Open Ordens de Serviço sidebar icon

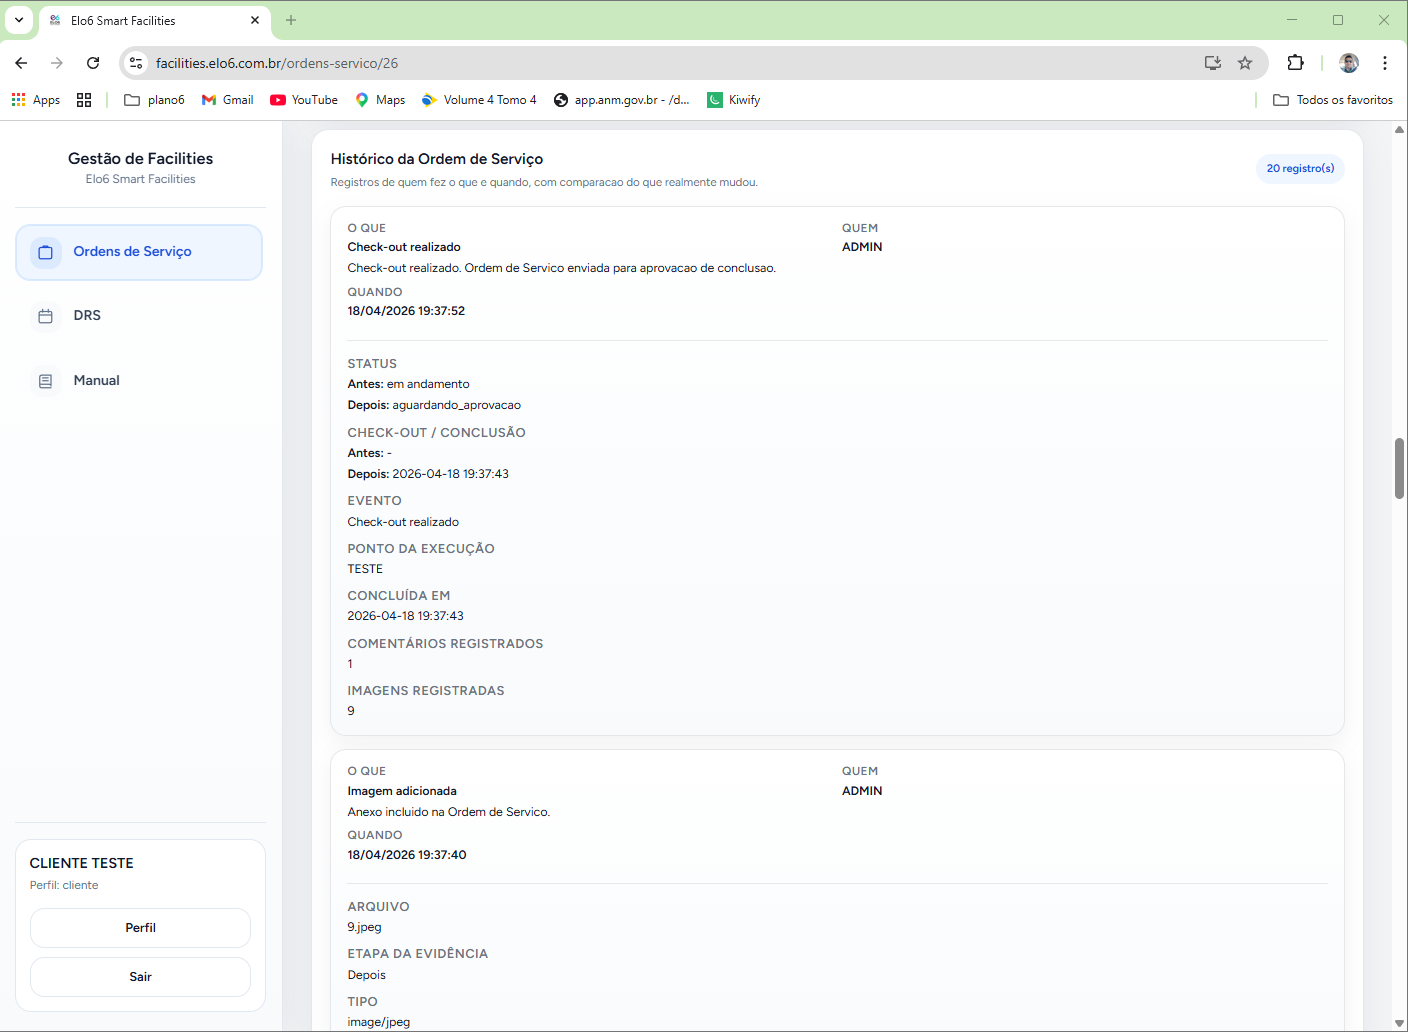coord(45,252)
